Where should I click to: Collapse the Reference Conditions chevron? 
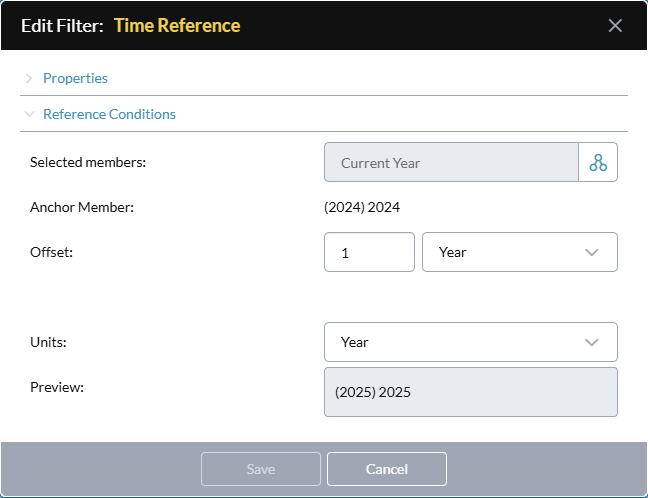29,114
